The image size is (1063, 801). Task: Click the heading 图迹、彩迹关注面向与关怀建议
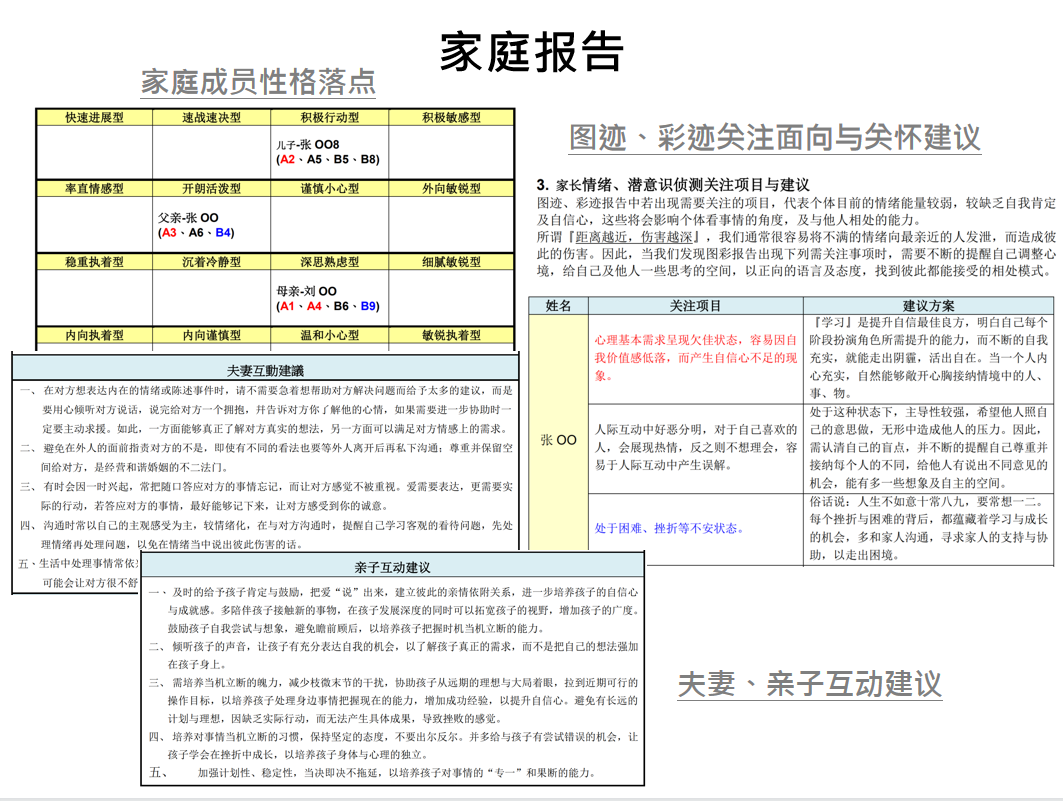tap(775, 137)
